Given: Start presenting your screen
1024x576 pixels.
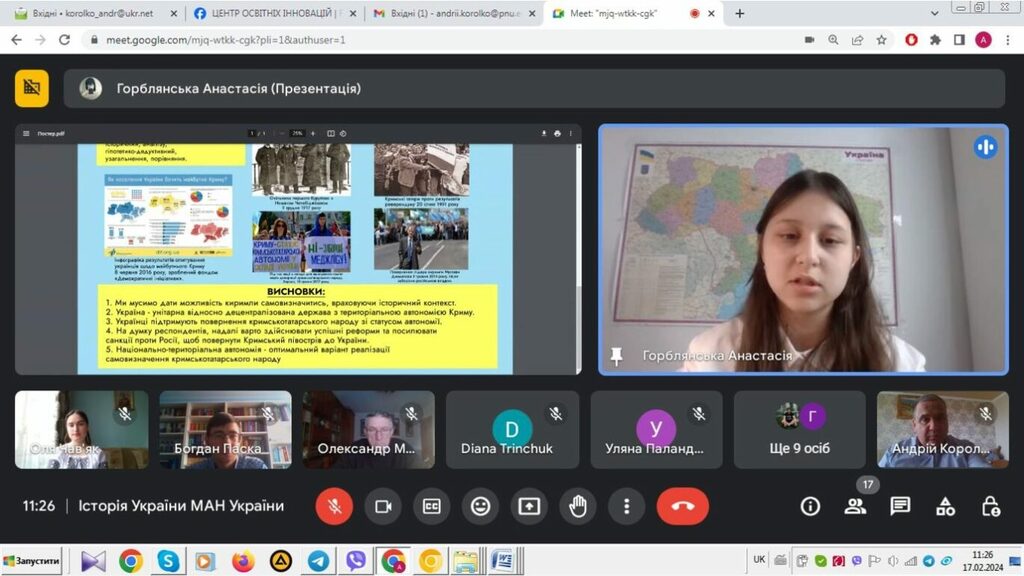Looking at the screenshot, I should pyautogui.click(x=529, y=506).
